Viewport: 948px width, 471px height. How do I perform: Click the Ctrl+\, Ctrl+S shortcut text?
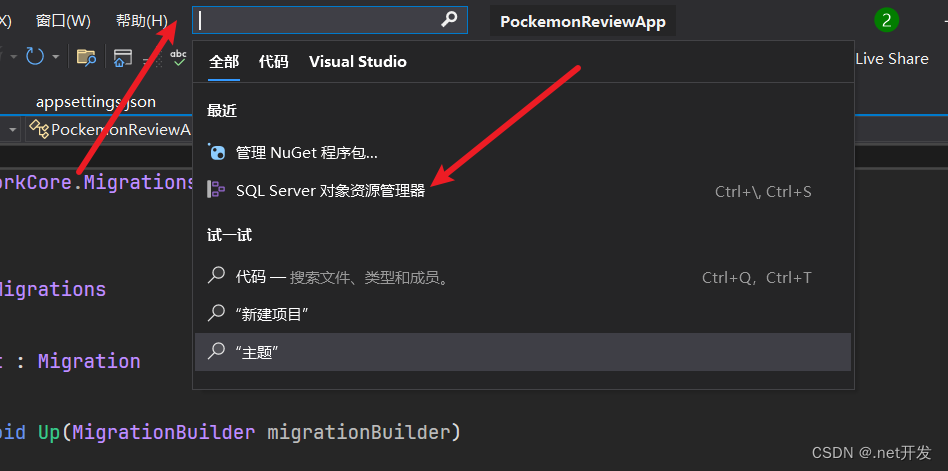[763, 192]
